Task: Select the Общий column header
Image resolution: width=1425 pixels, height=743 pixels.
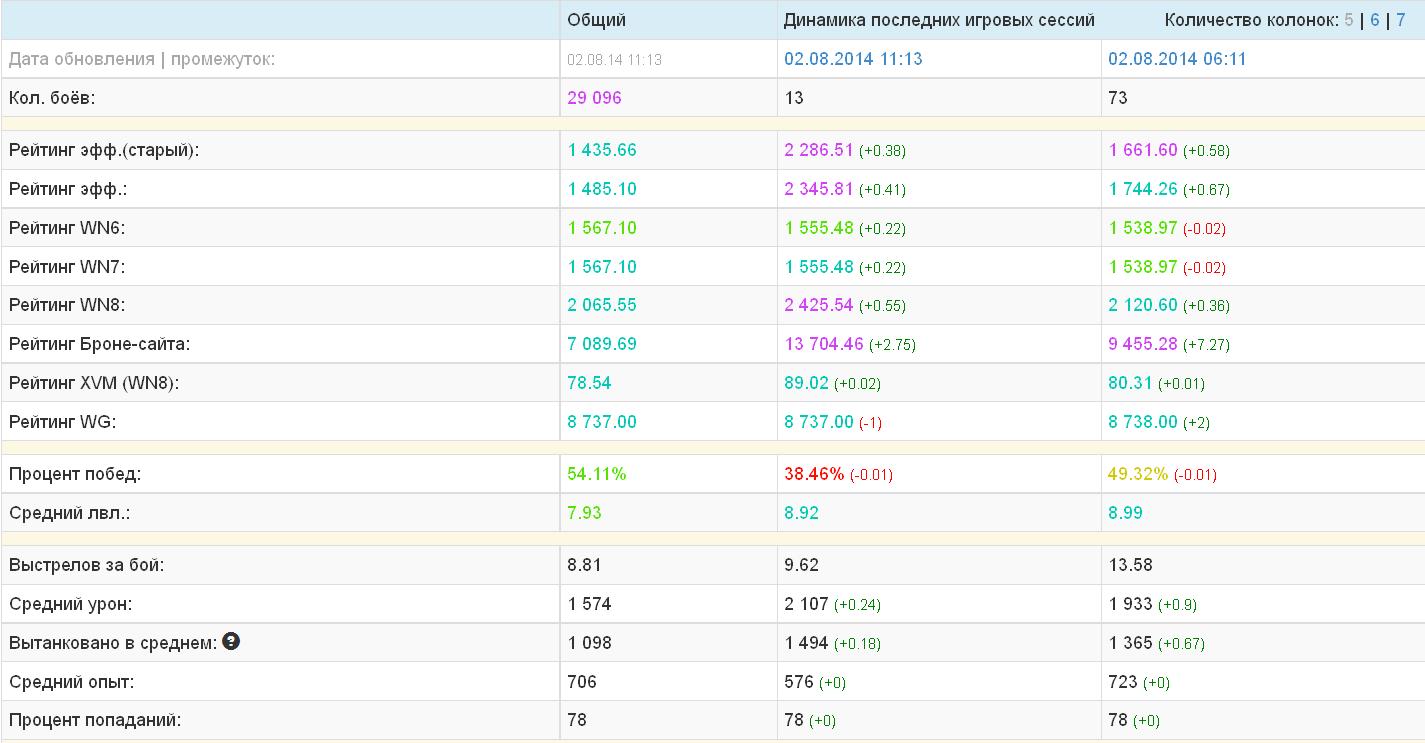Action: [596, 20]
